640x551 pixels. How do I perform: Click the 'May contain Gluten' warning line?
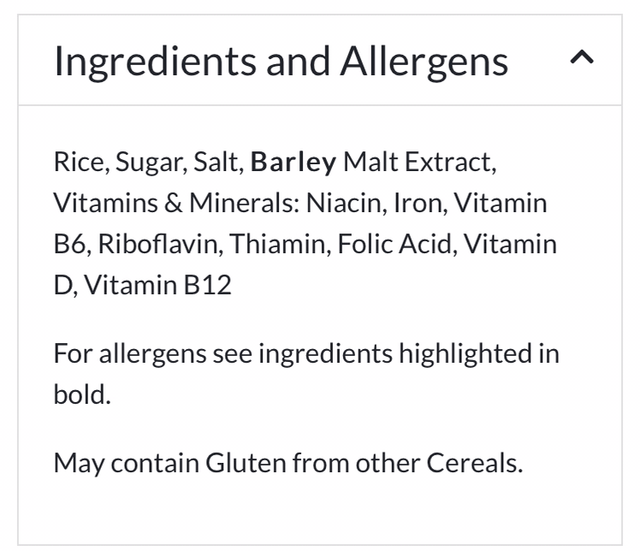(288, 464)
